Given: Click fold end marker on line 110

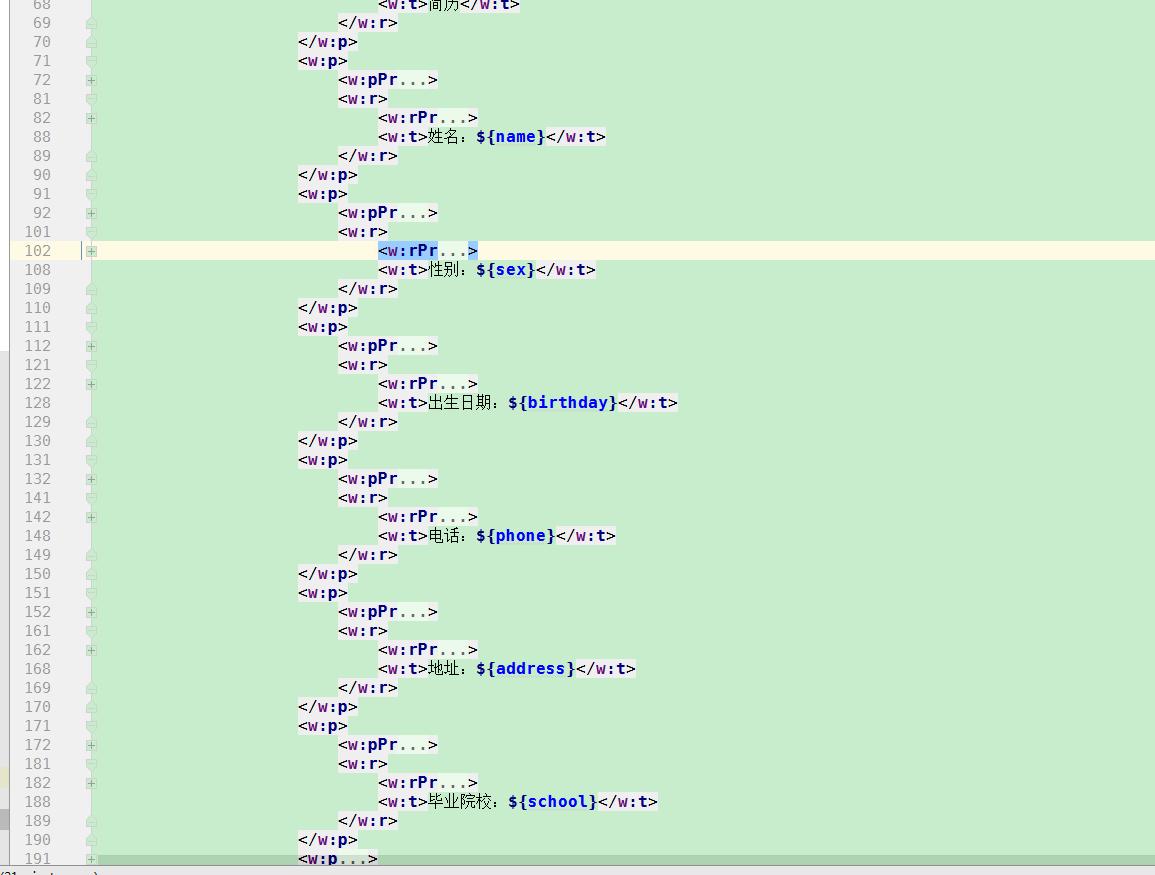Looking at the screenshot, I should point(91,309).
